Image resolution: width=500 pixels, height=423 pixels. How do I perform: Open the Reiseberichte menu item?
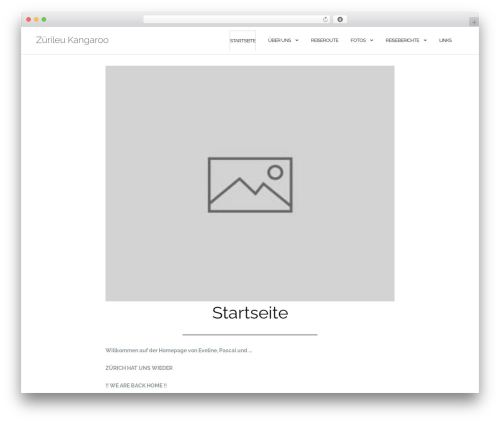pyautogui.click(x=402, y=40)
